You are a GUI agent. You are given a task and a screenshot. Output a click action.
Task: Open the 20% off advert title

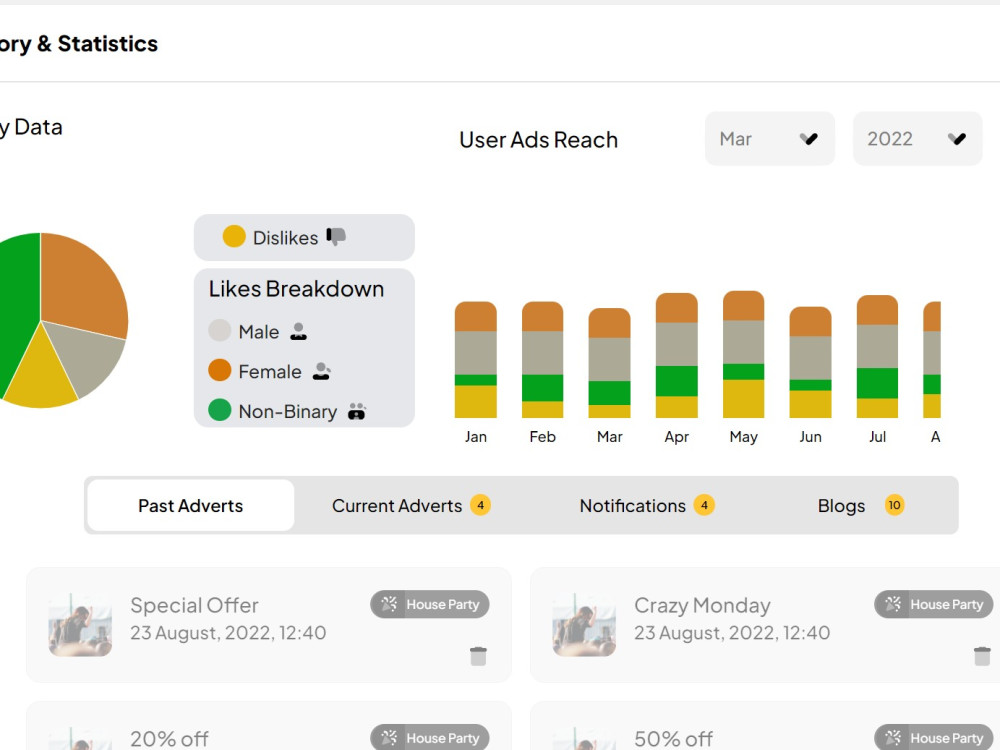169,739
